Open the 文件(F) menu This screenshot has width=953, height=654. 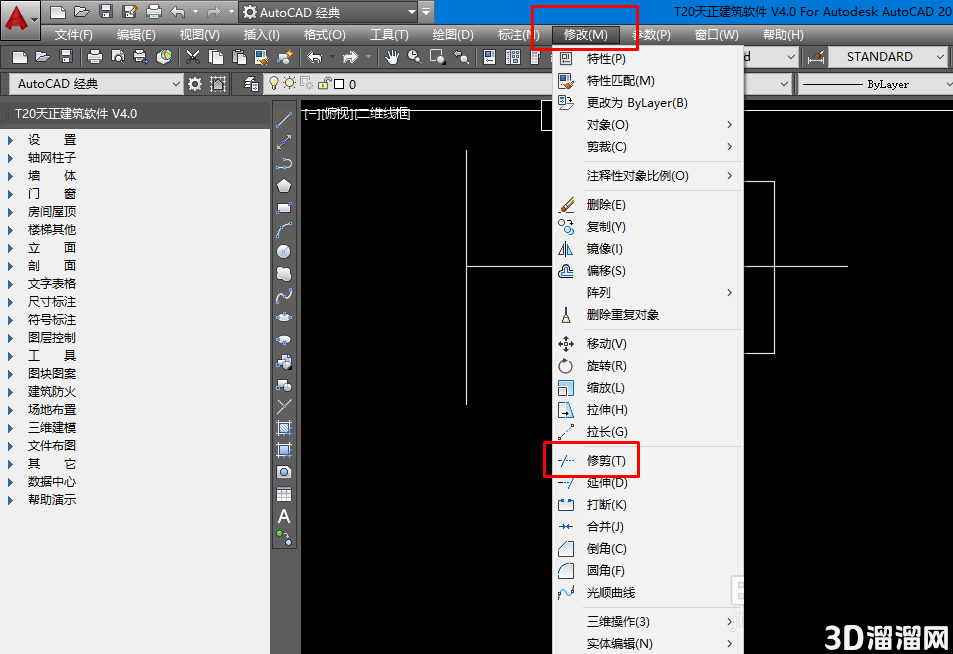click(x=74, y=35)
